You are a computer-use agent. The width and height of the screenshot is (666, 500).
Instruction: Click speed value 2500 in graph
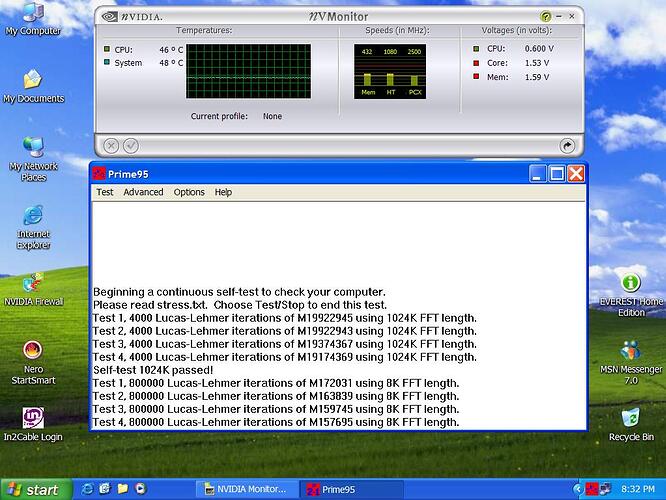pyautogui.click(x=414, y=51)
